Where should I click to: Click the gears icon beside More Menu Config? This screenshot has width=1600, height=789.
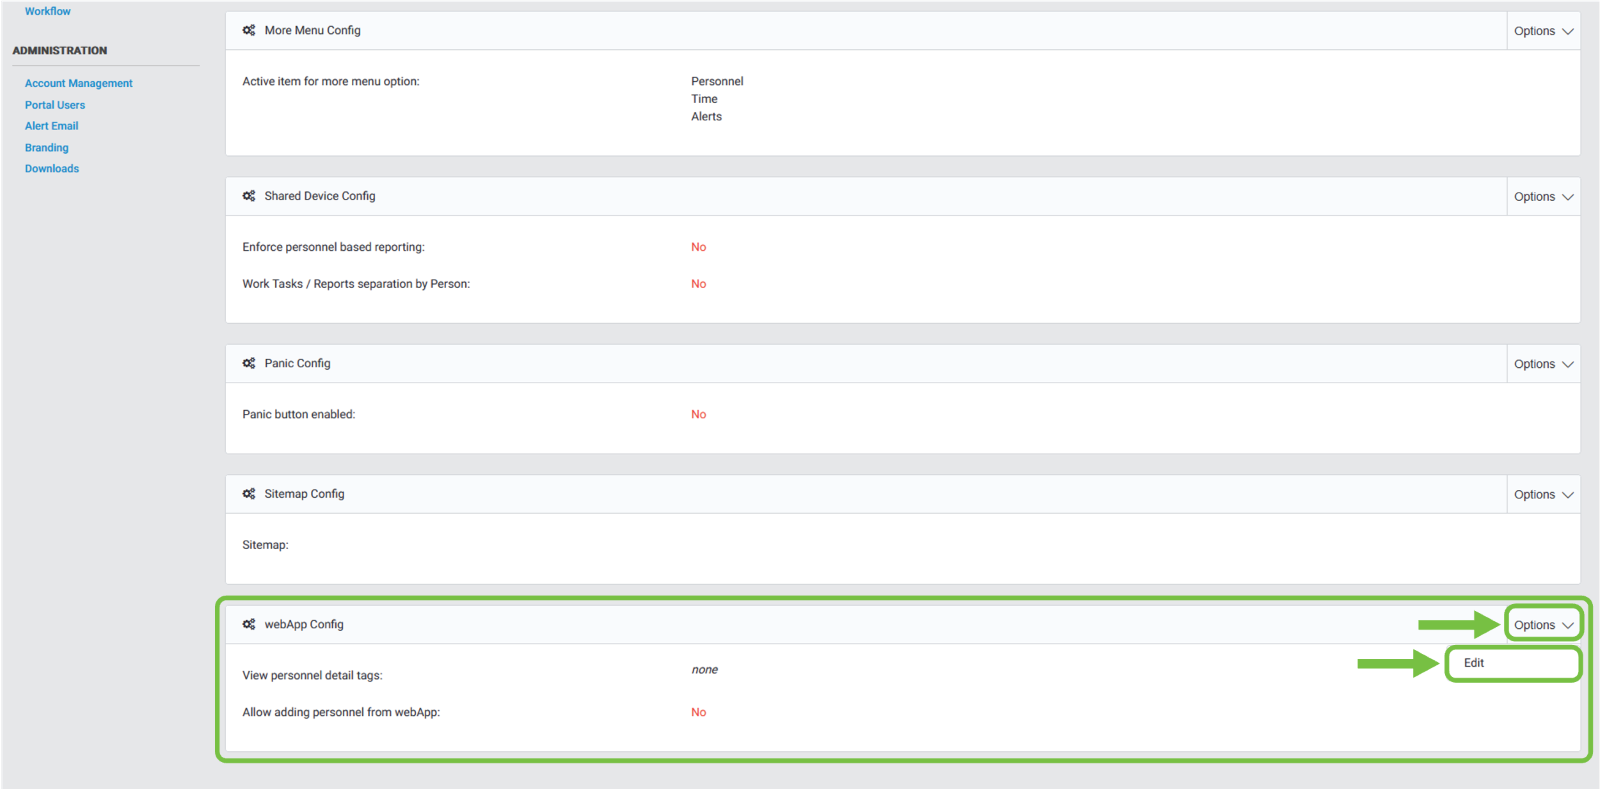point(249,30)
